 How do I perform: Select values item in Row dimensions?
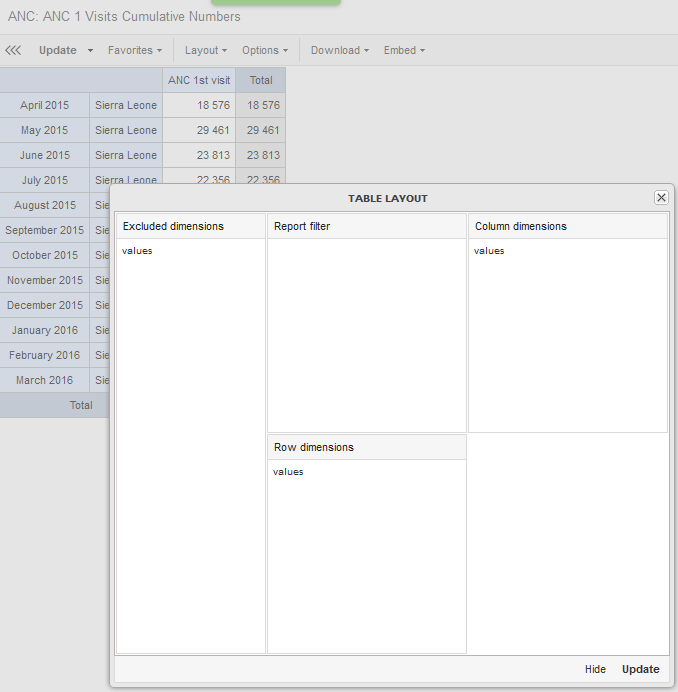pos(288,472)
